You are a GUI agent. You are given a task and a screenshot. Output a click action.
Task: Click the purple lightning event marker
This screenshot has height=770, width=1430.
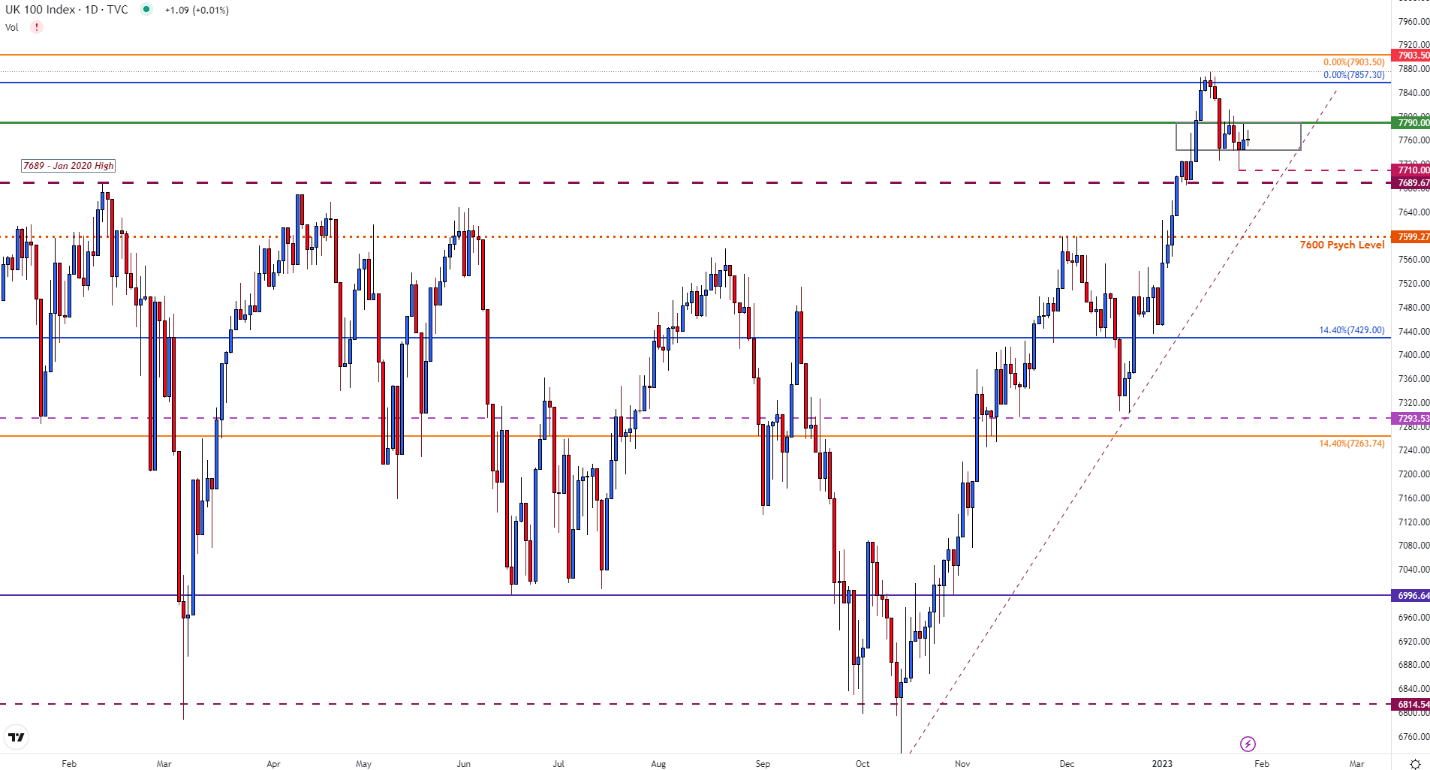click(x=1248, y=744)
